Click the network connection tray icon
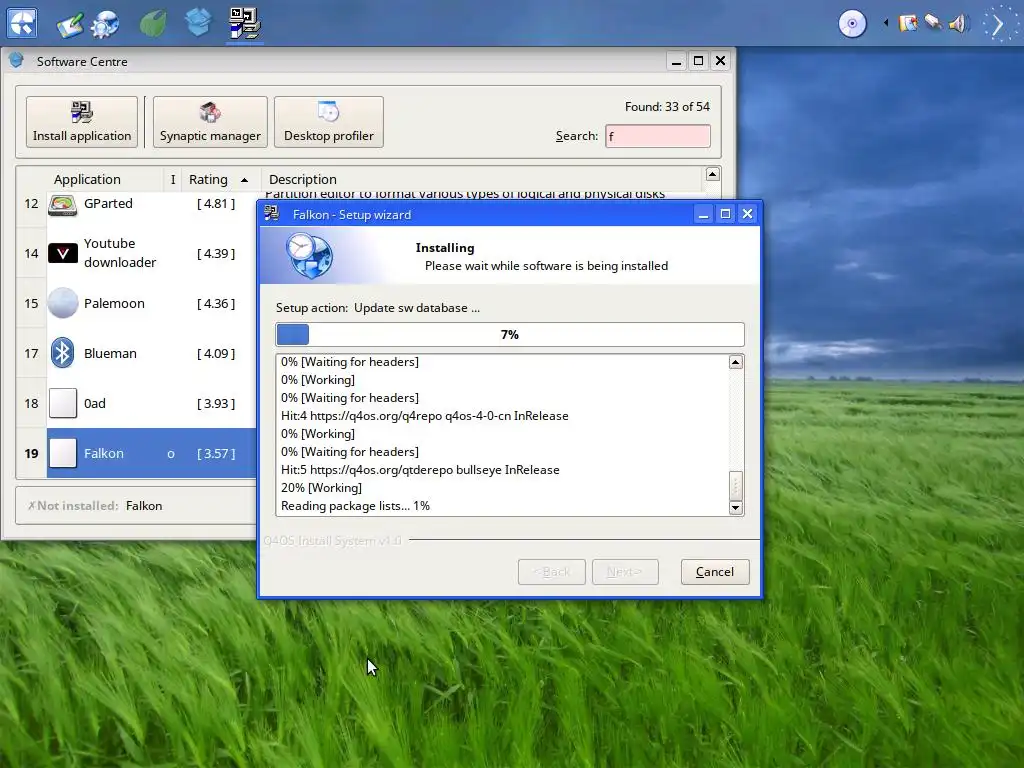Screen dimensions: 1024x768 [933, 24]
